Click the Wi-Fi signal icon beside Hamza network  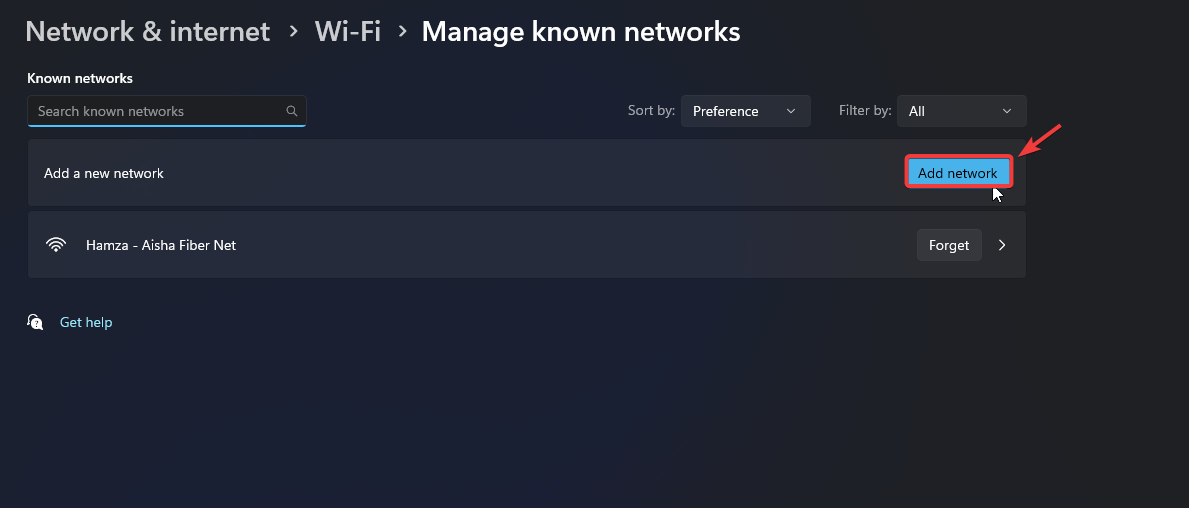coord(56,245)
